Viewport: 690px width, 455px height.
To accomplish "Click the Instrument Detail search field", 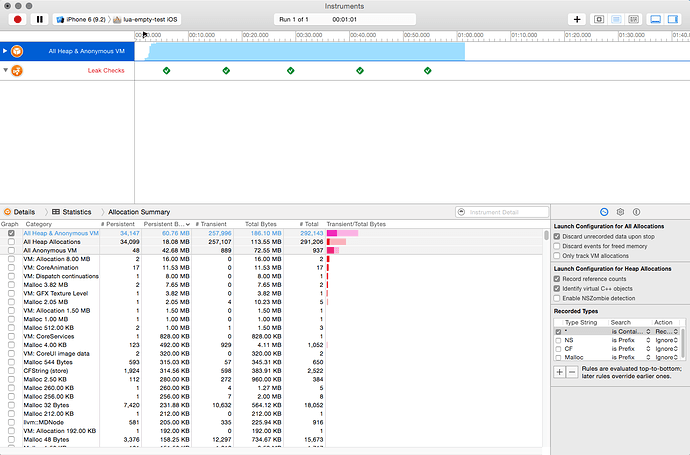I will [502, 212].
